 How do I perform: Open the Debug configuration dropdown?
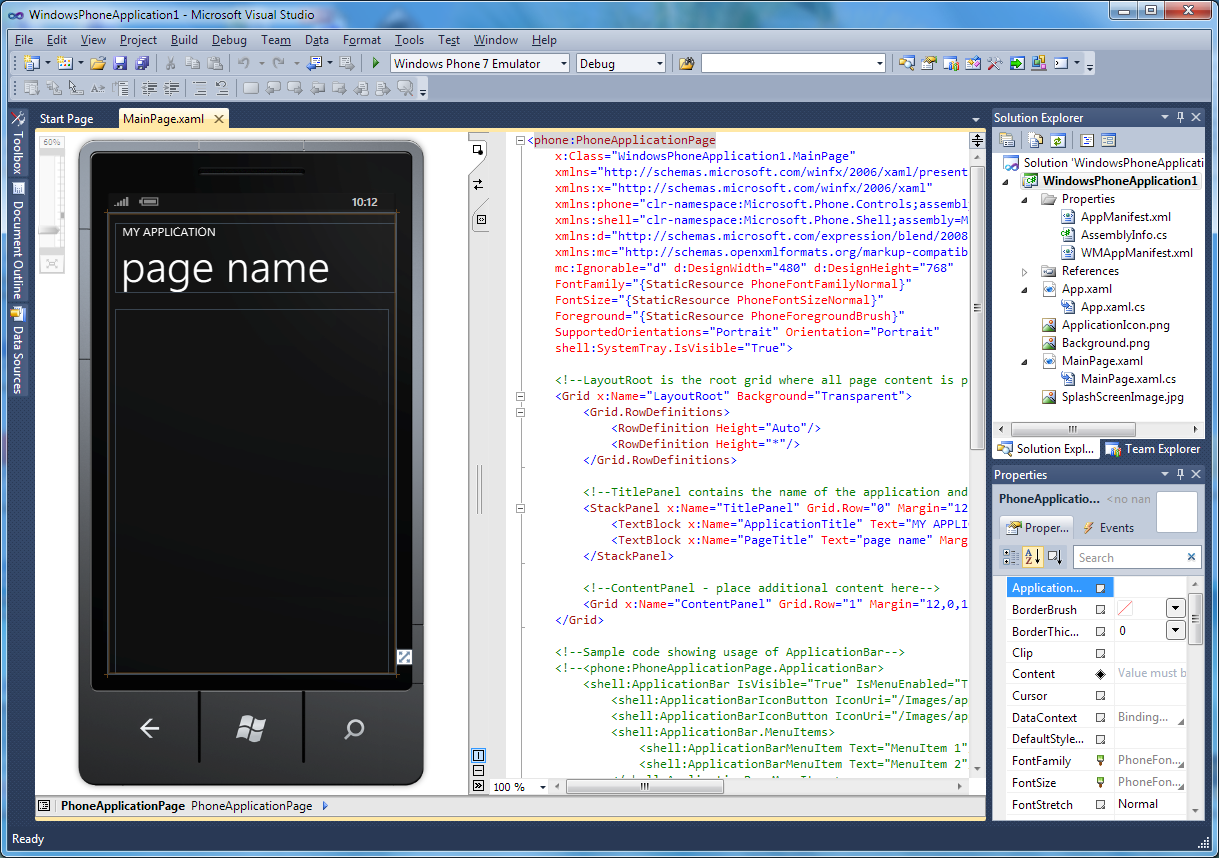point(659,63)
